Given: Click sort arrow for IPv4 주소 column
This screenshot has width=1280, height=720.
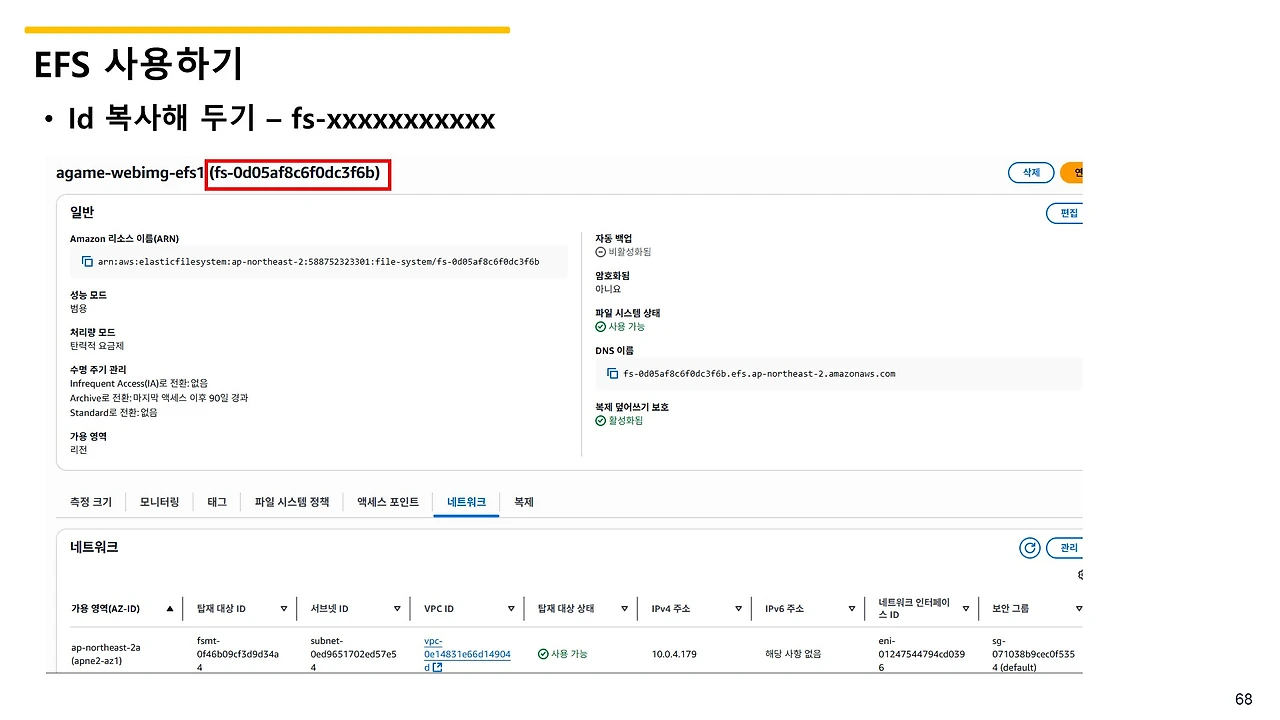Looking at the screenshot, I should [738, 608].
